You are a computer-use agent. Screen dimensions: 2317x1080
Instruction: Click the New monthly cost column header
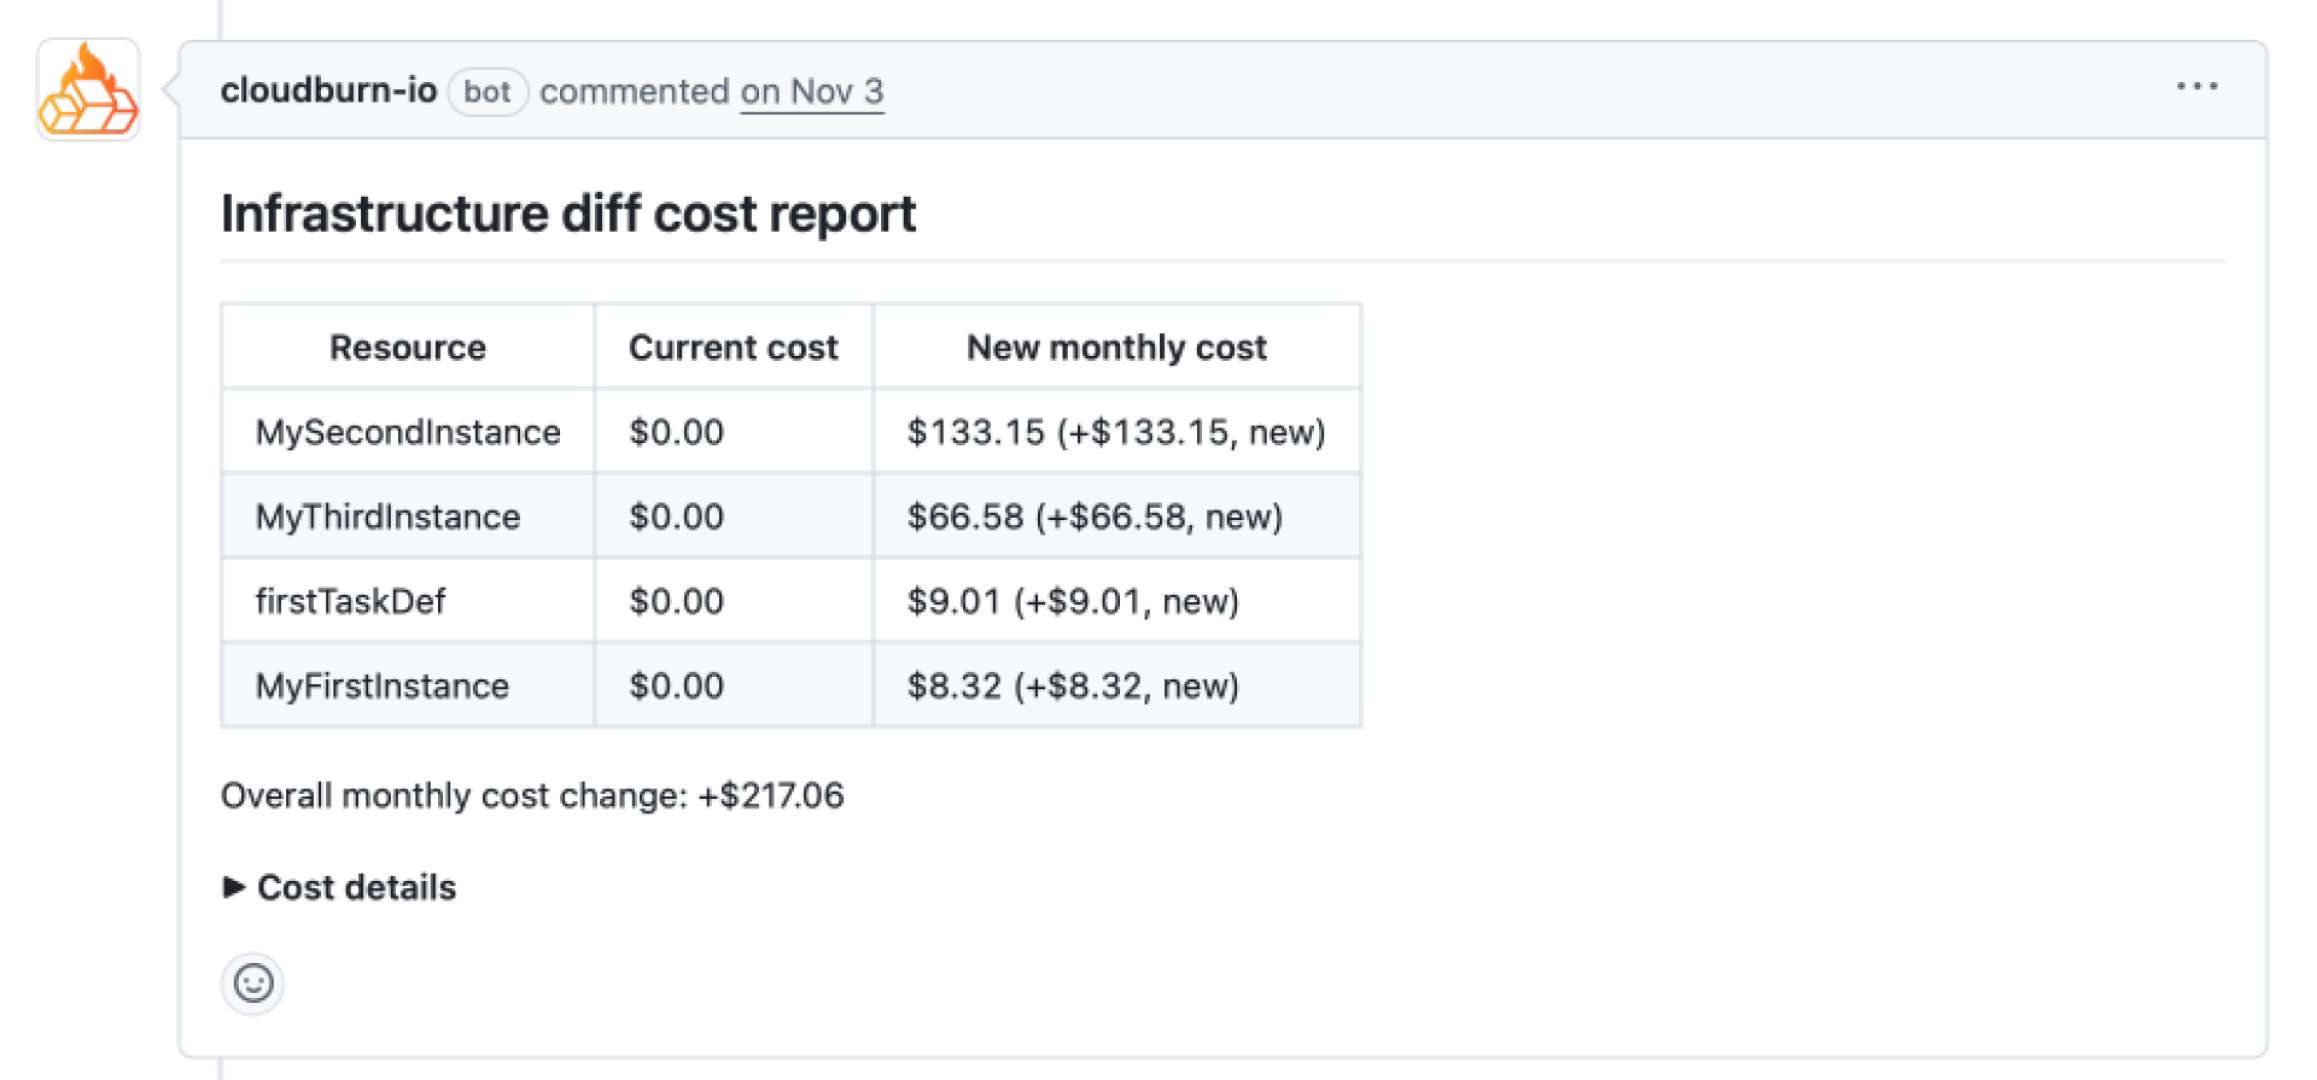coord(1116,347)
